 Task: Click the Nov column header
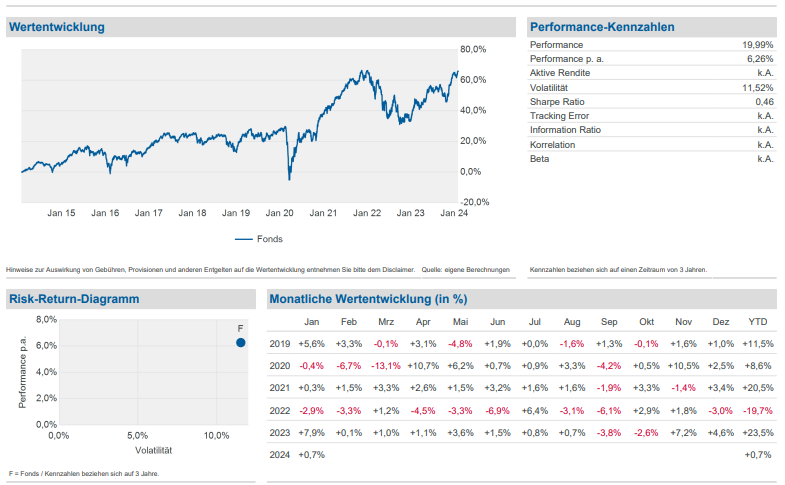click(683, 322)
